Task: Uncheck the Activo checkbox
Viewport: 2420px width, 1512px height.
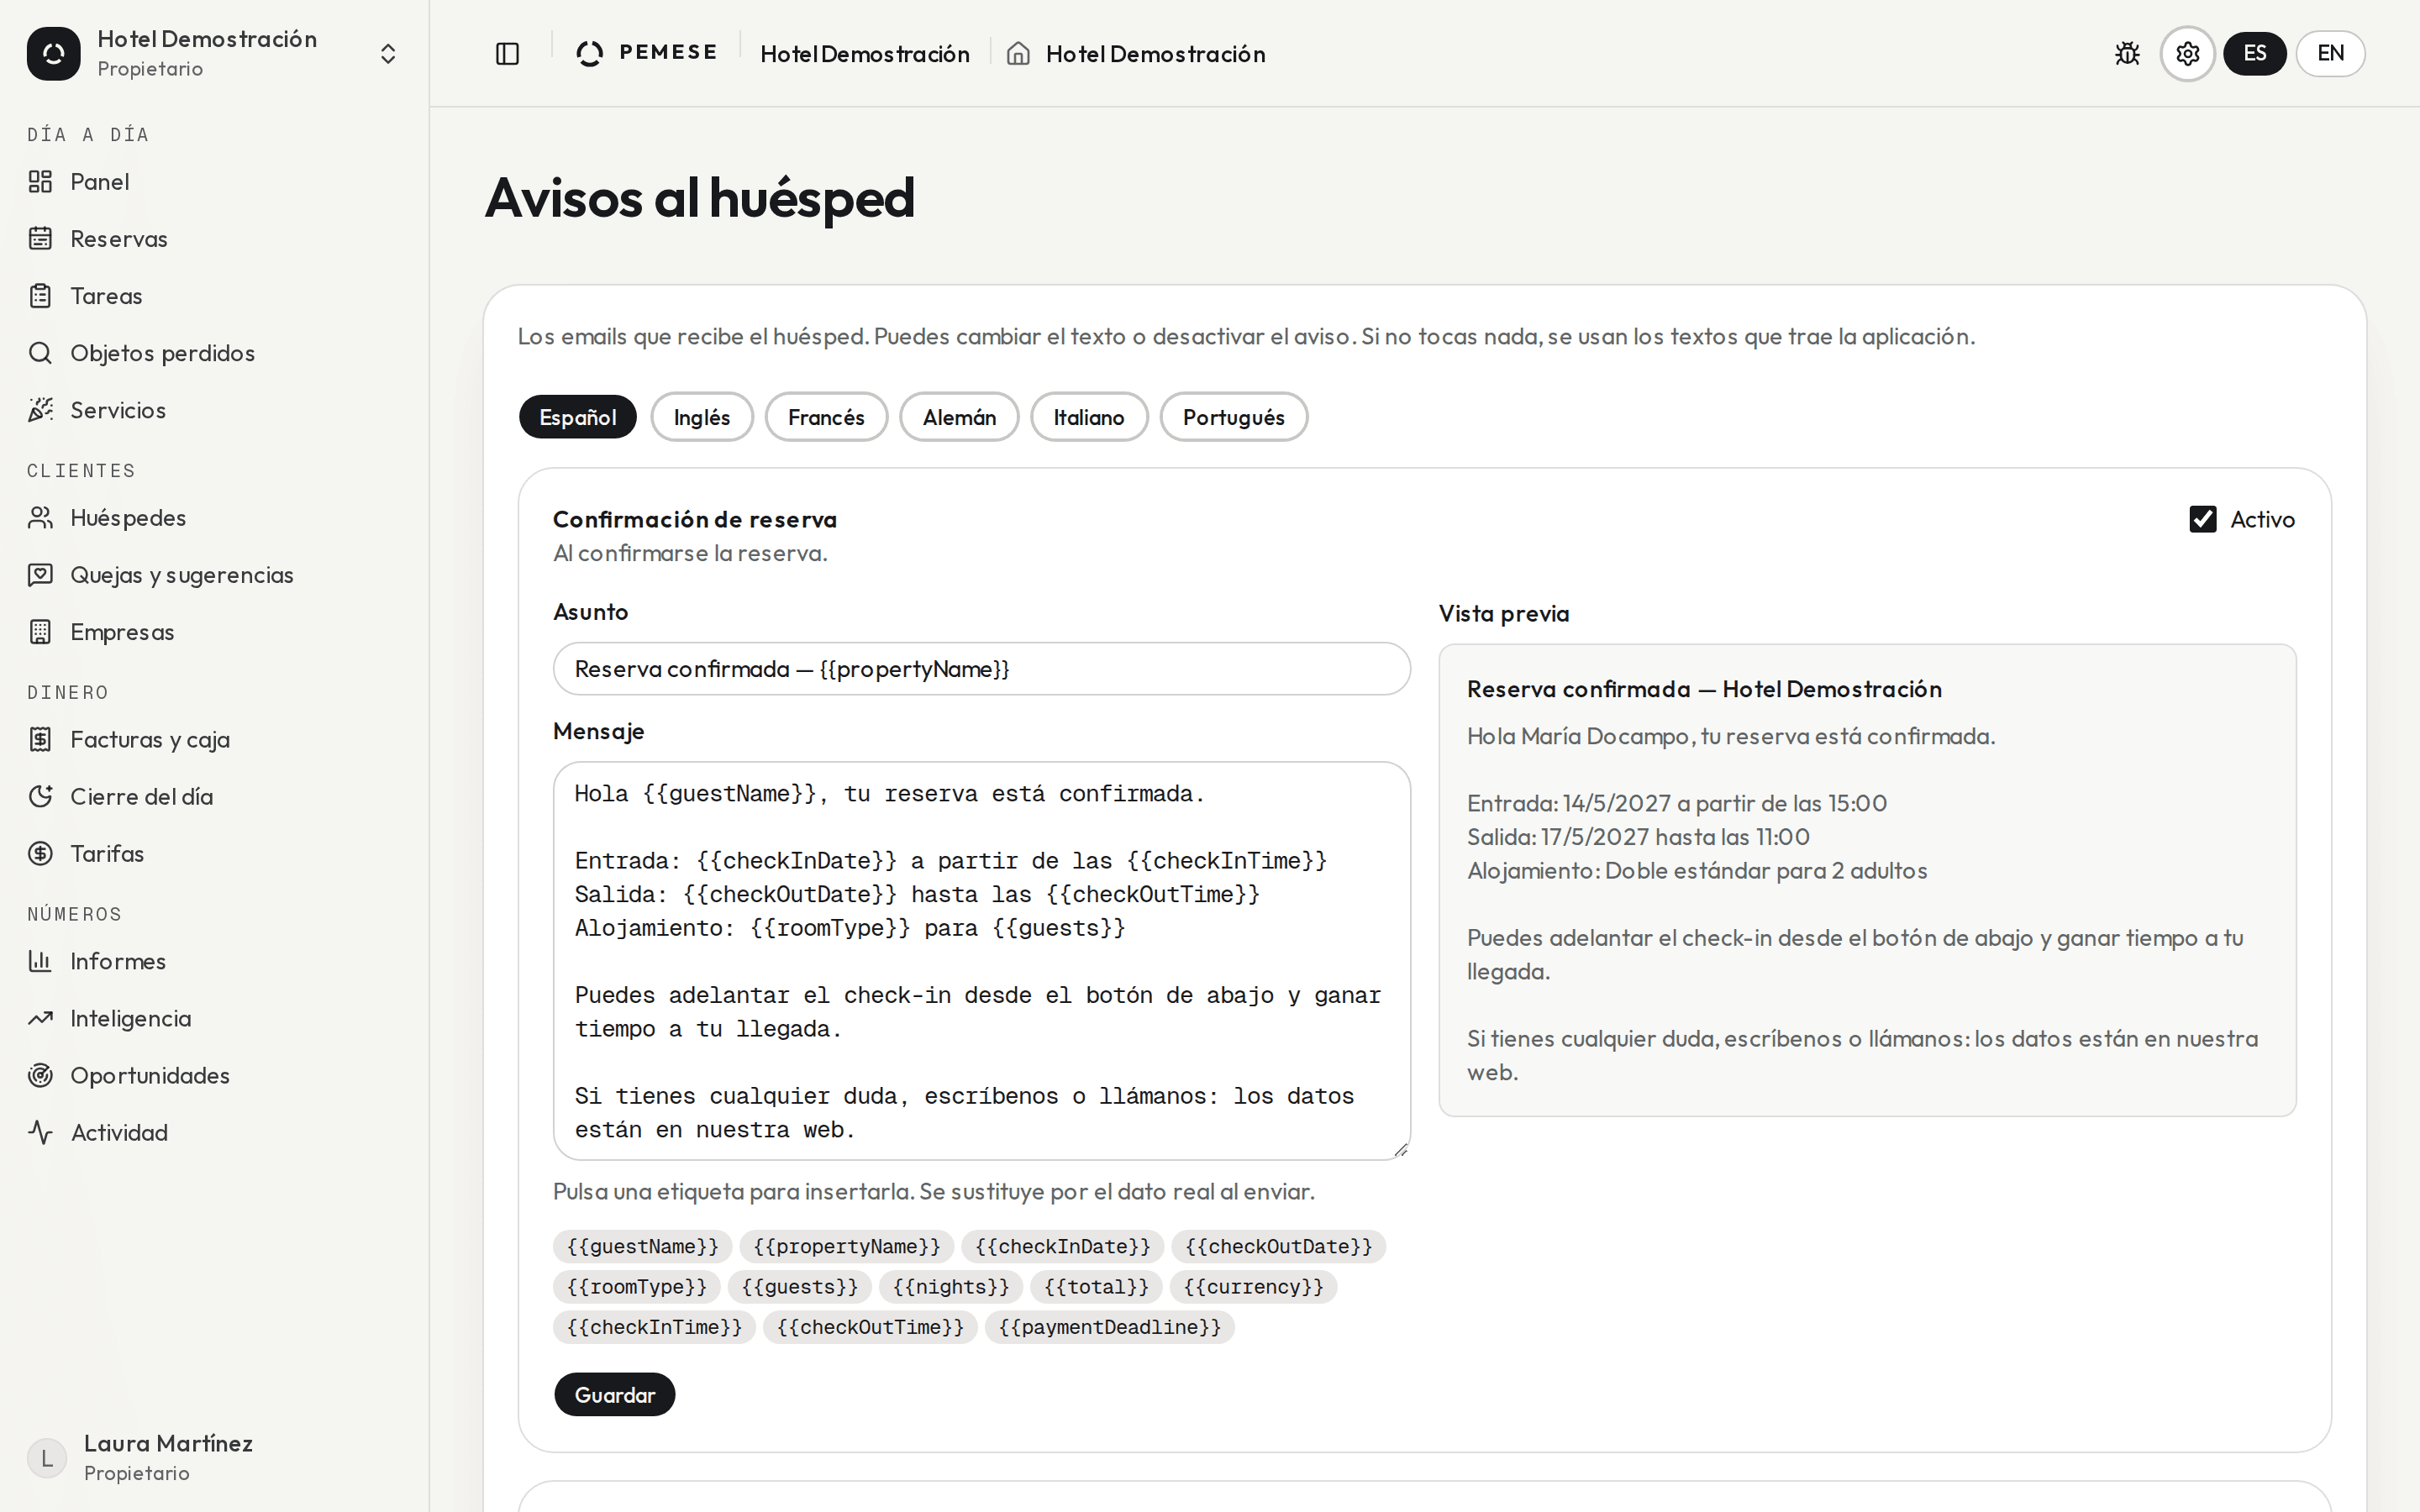Action: click(x=2203, y=519)
